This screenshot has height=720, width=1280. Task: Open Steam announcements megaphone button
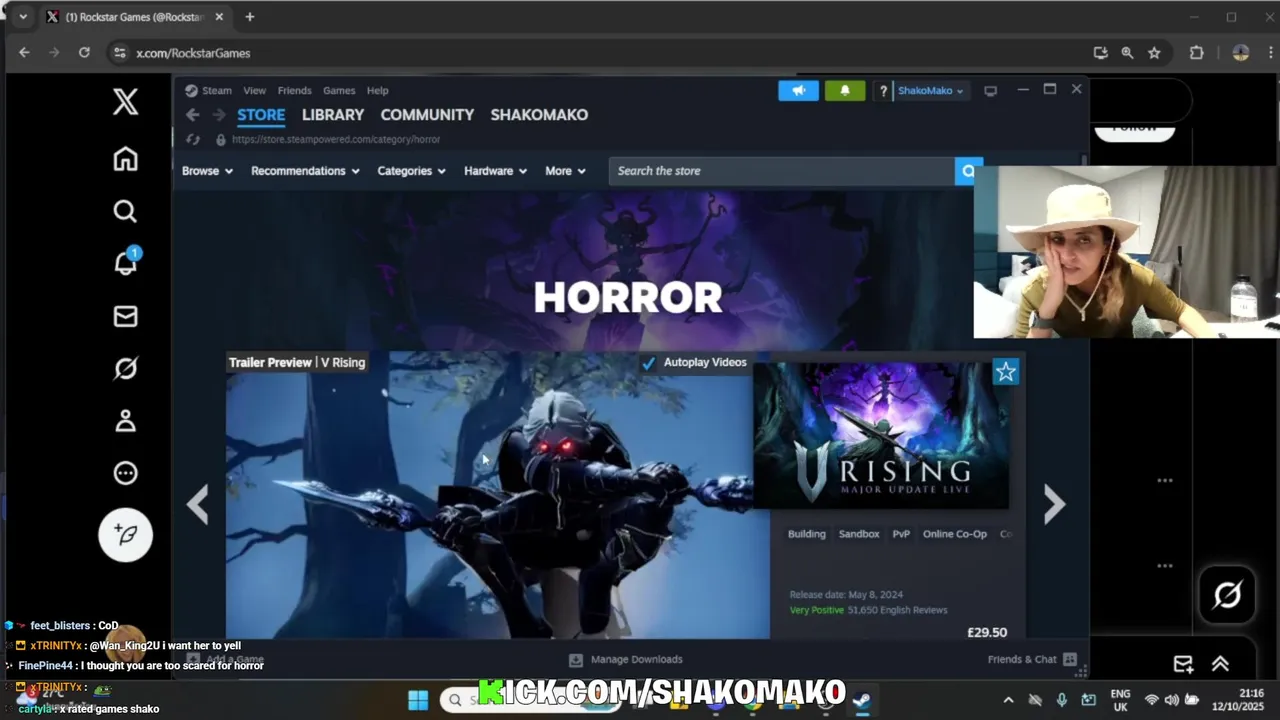(798, 90)
